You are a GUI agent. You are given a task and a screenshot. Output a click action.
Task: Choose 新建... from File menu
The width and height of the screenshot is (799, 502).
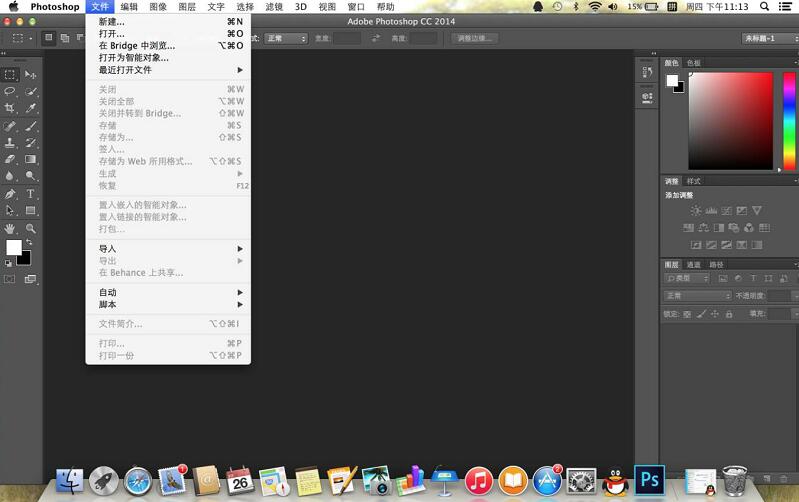[170, 22]
